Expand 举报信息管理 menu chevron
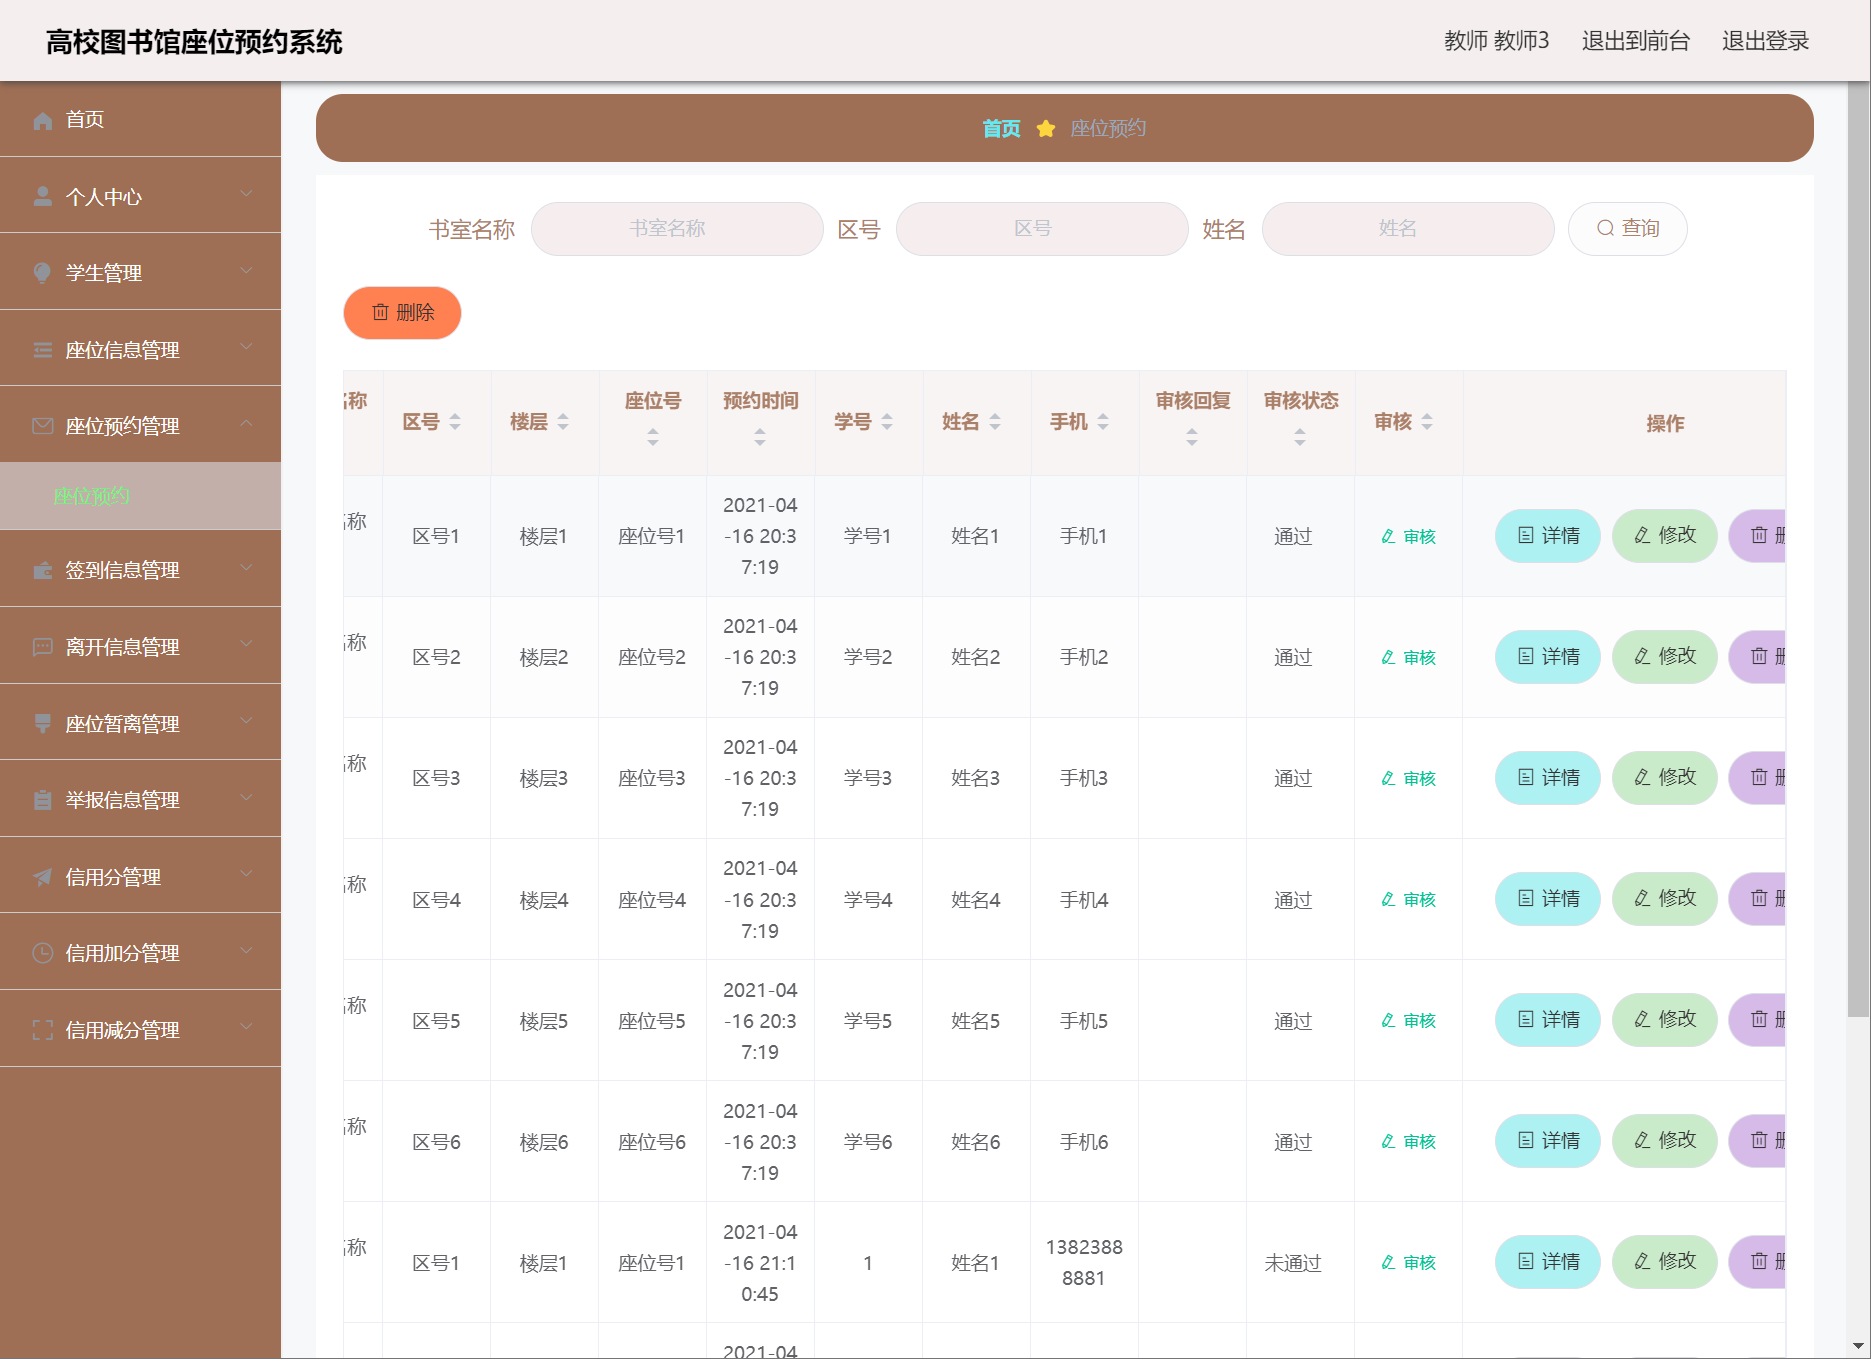This screenshot has width=1871, height=1359. 246,798
